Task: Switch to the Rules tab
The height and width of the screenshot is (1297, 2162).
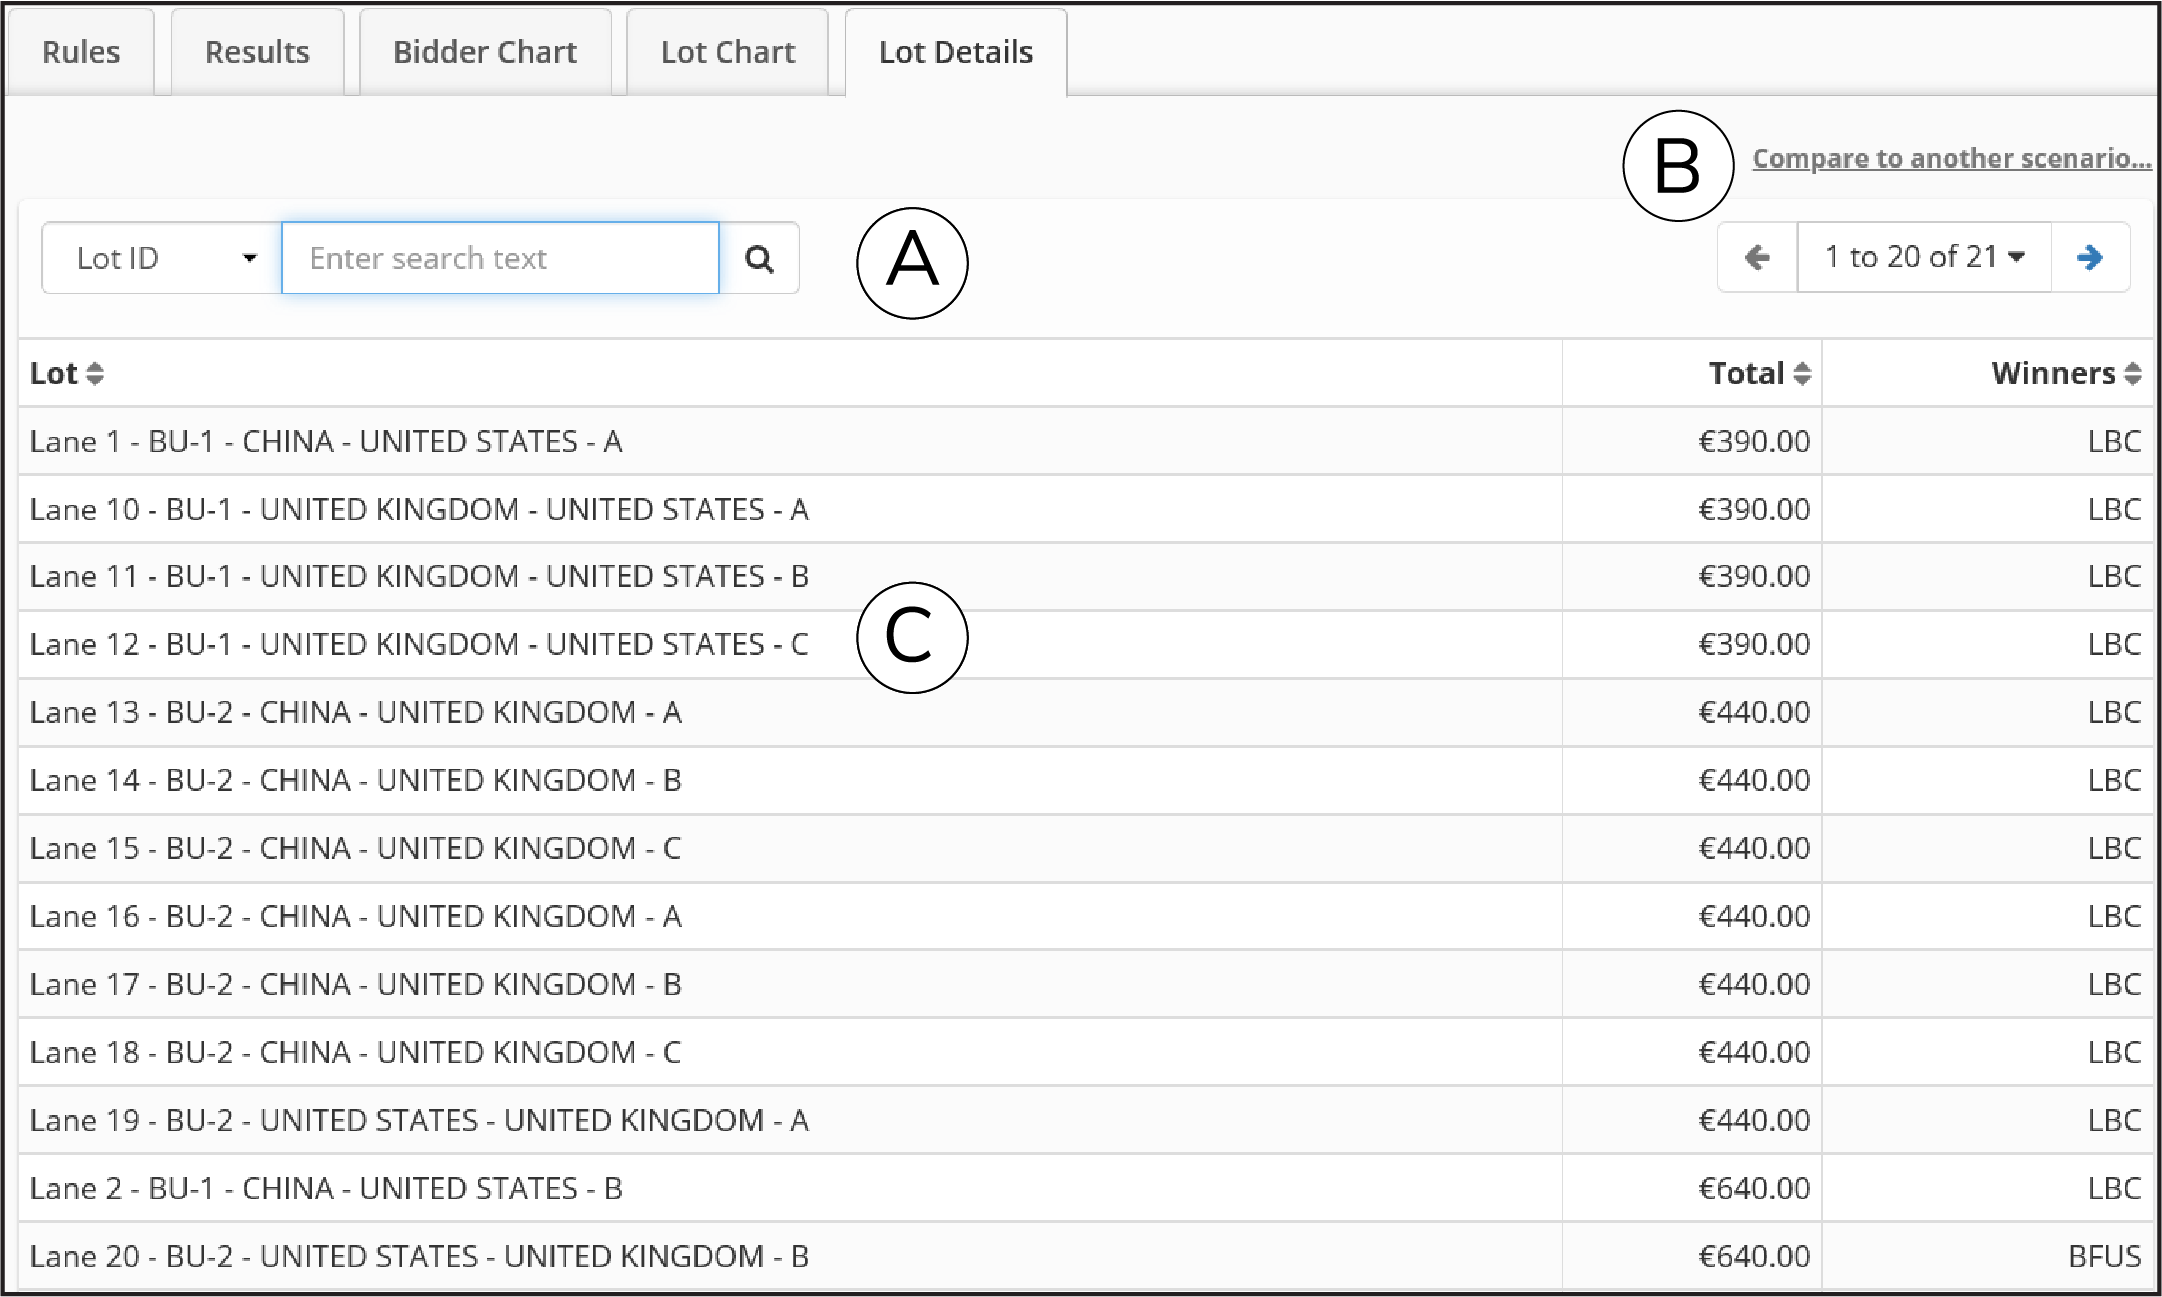Action: point(81,52)
